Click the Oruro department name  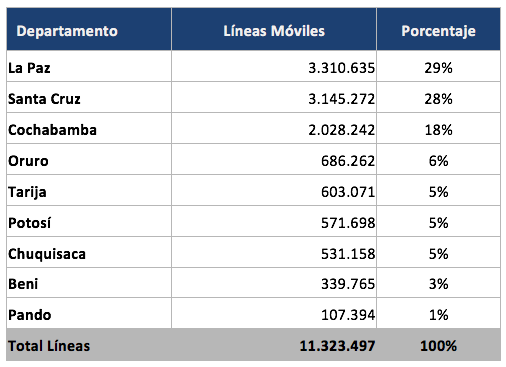(28, 161)
